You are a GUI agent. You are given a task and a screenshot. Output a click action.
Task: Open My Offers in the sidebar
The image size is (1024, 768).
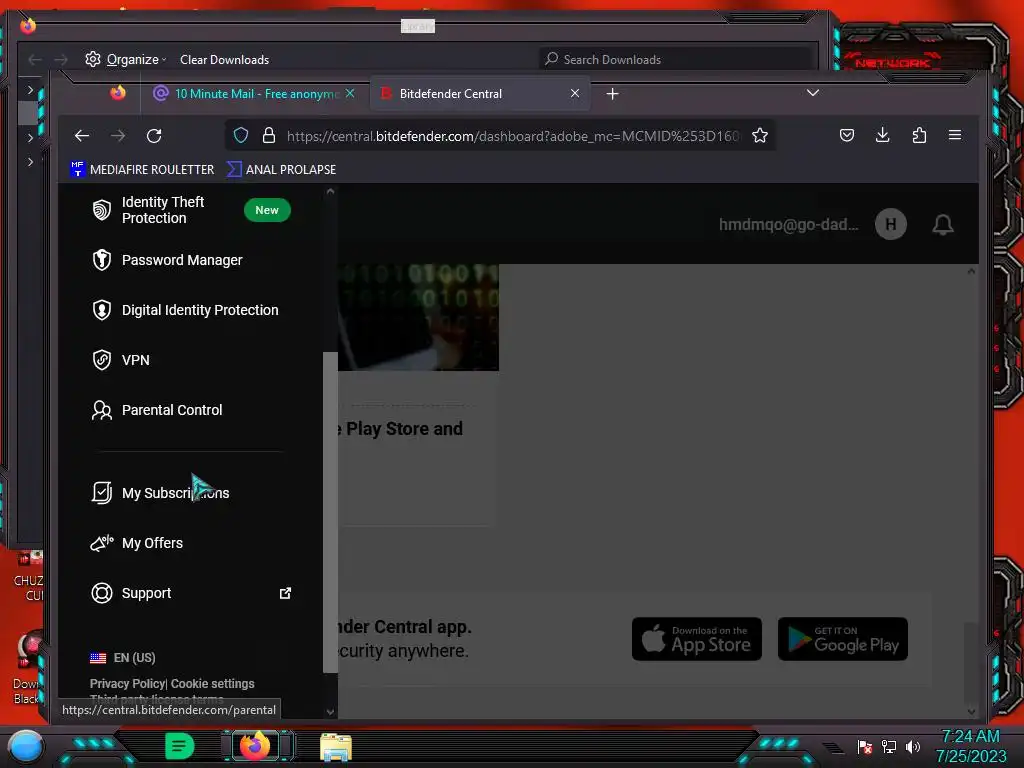point(152,543)
